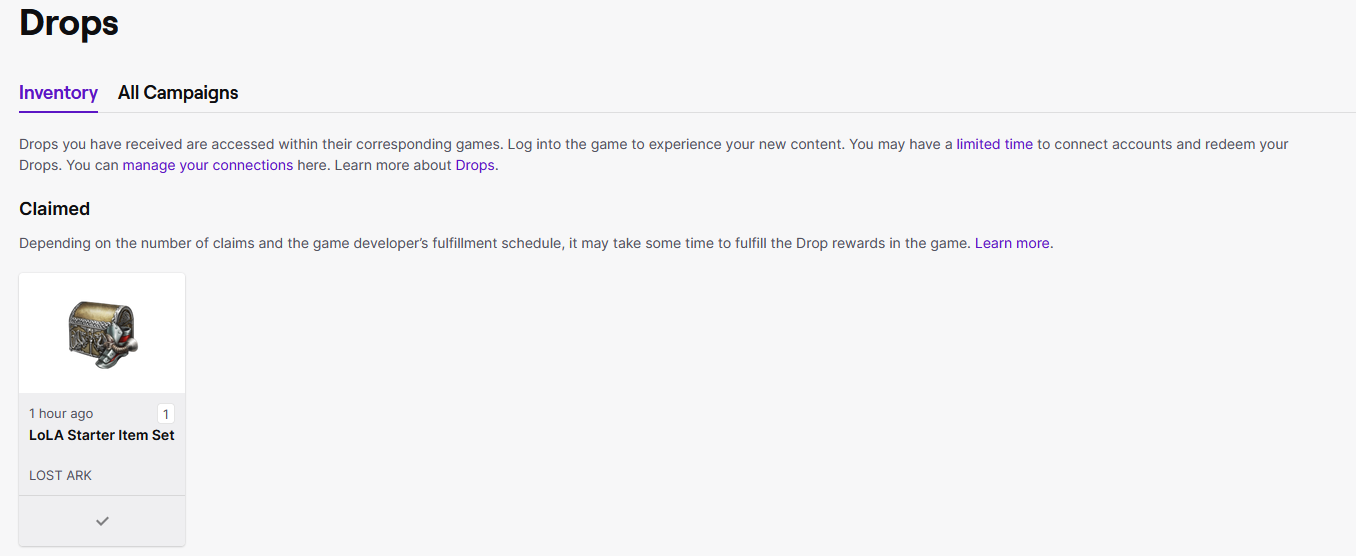Open the 'limited time' link
1356x556 pixels.
994,144
